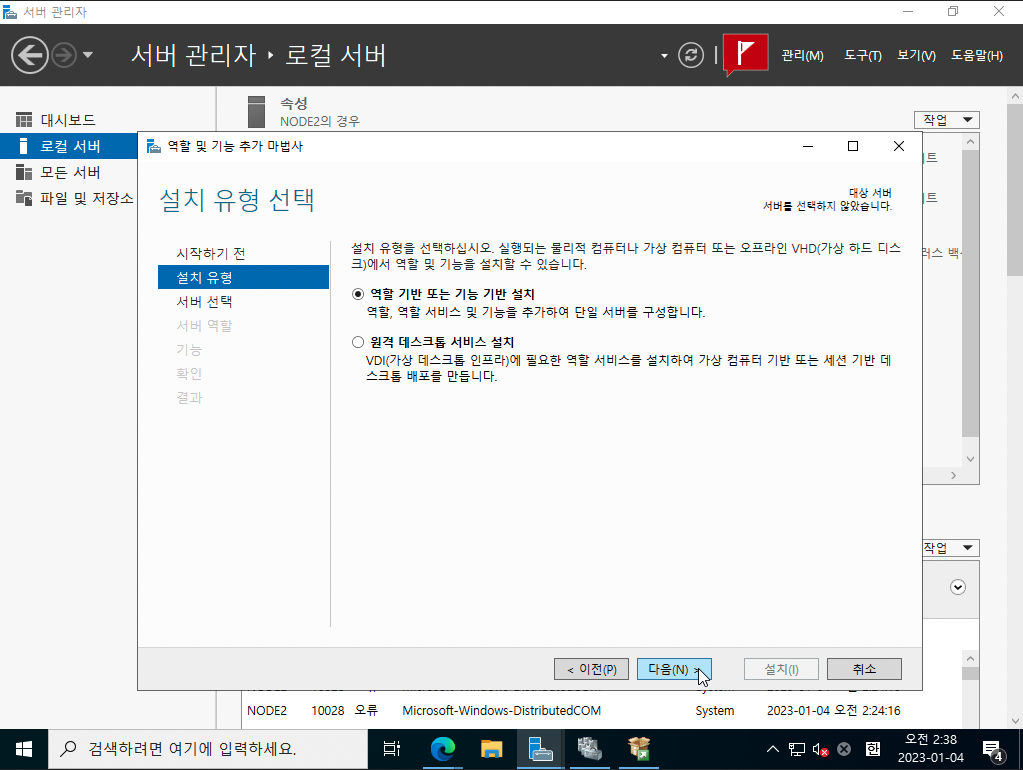Select 로컬 서버 in the left navigation
Image resolution: width=1023 pixels, height=770 pixels.
point(69,146)
